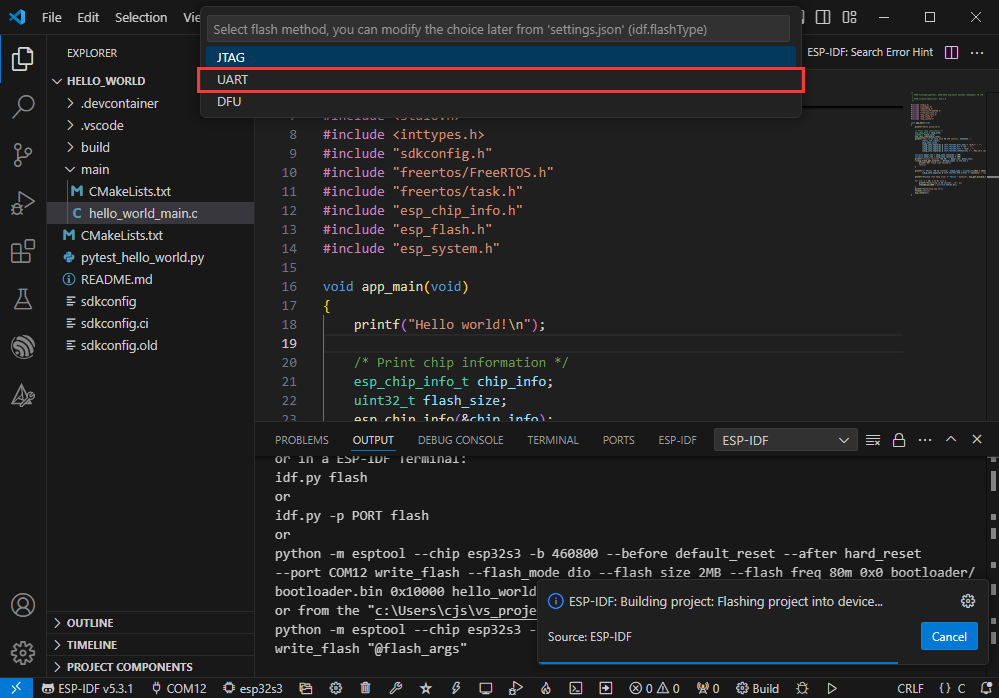Viewport: 999px width, 698px height.
Task: Switch to the TERMINAL tab
Action: point(553,440)
